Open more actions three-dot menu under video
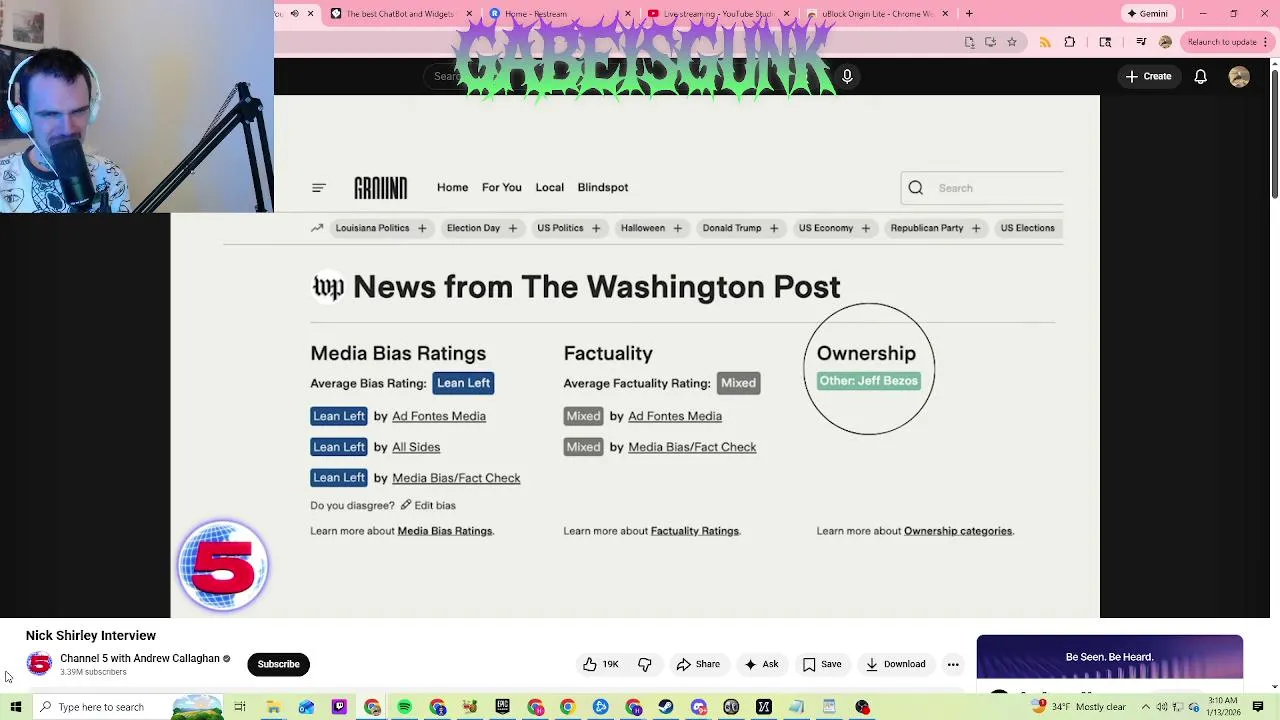The width and height of the screenshot is (1280, 720). 953,664
